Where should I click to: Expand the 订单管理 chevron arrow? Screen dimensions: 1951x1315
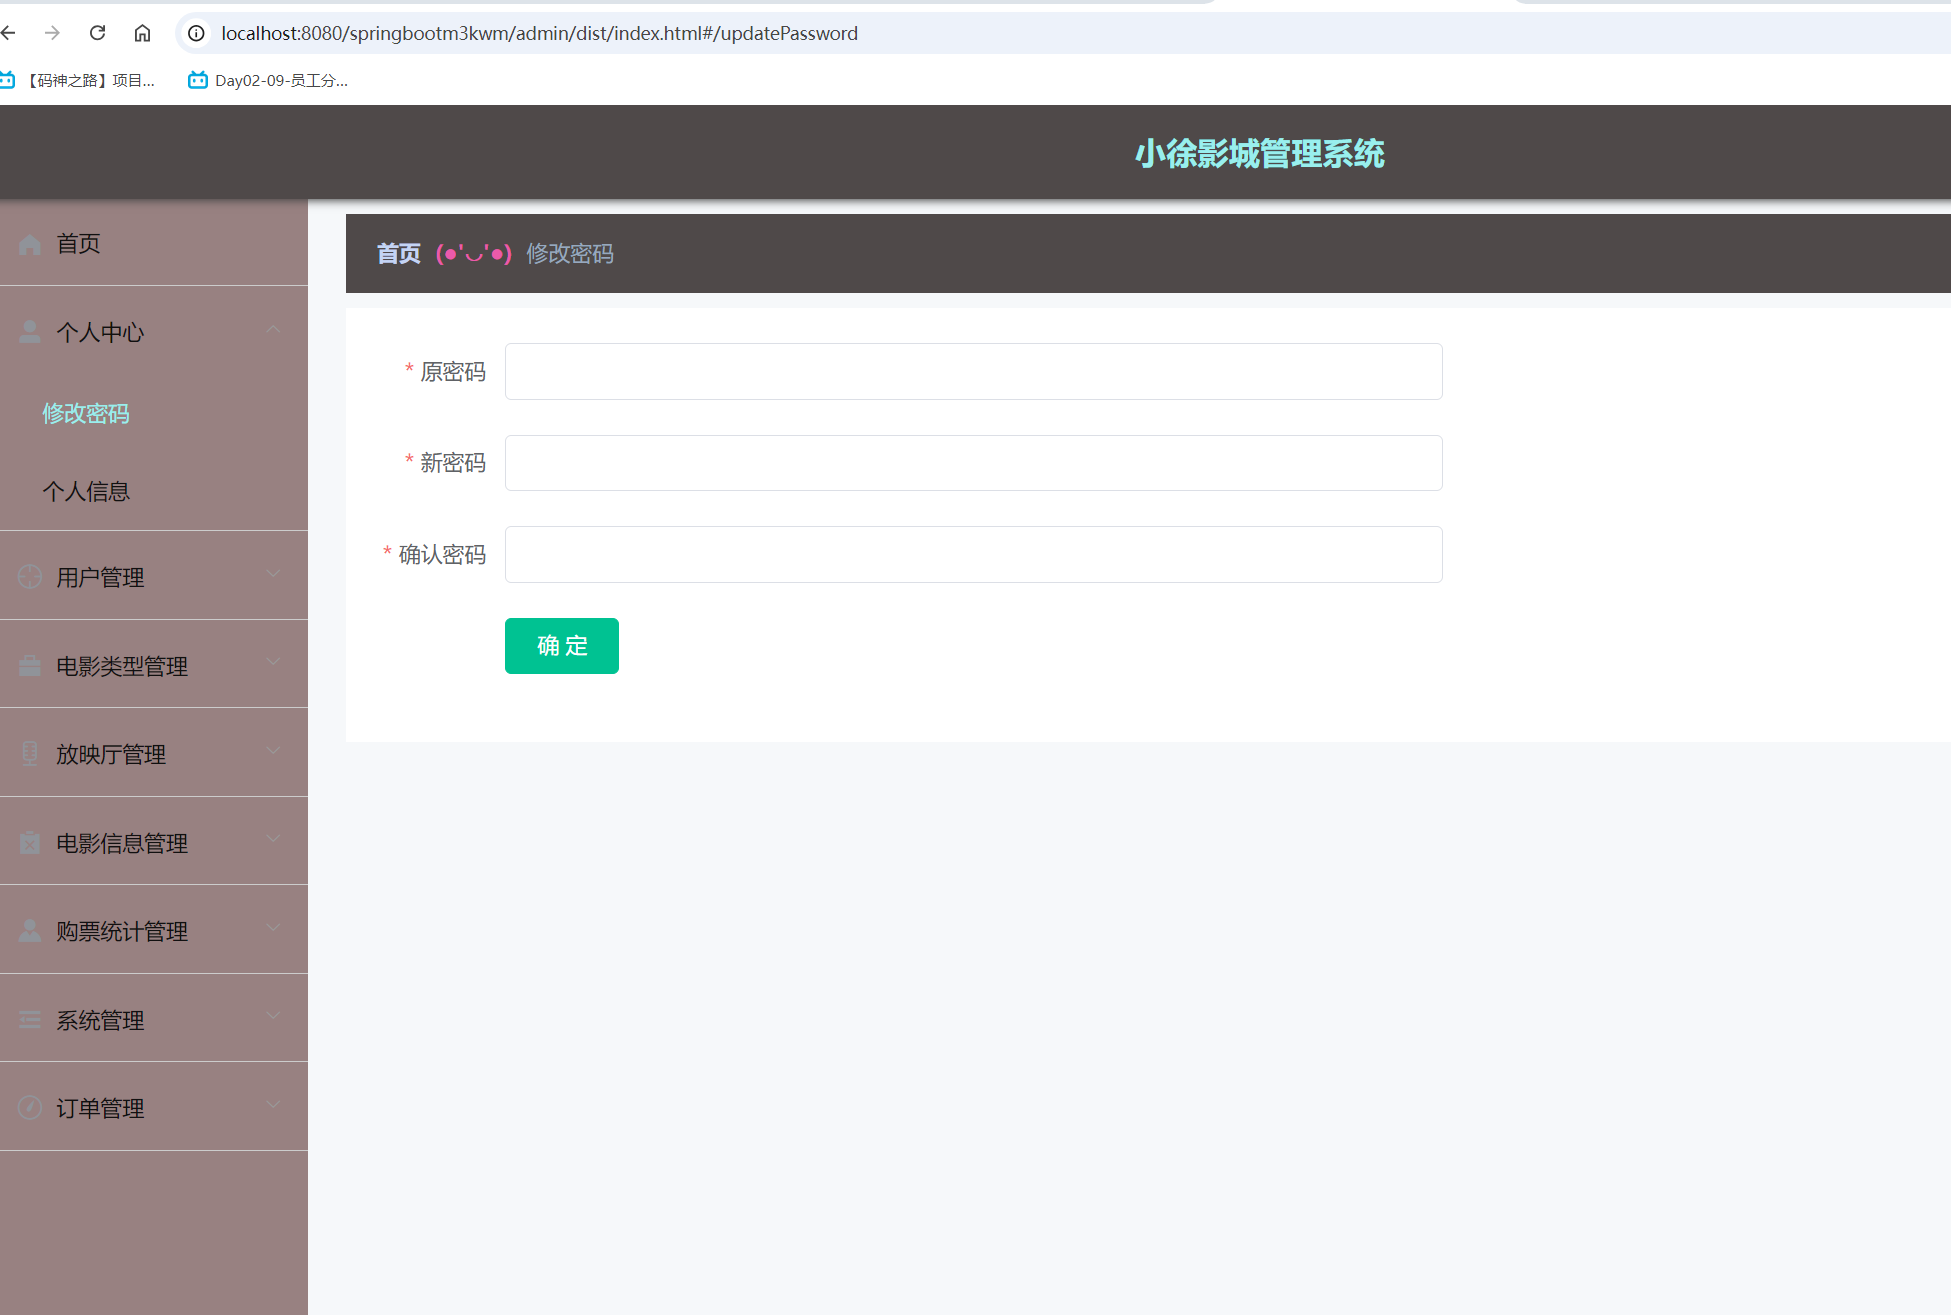[273, 1105]
